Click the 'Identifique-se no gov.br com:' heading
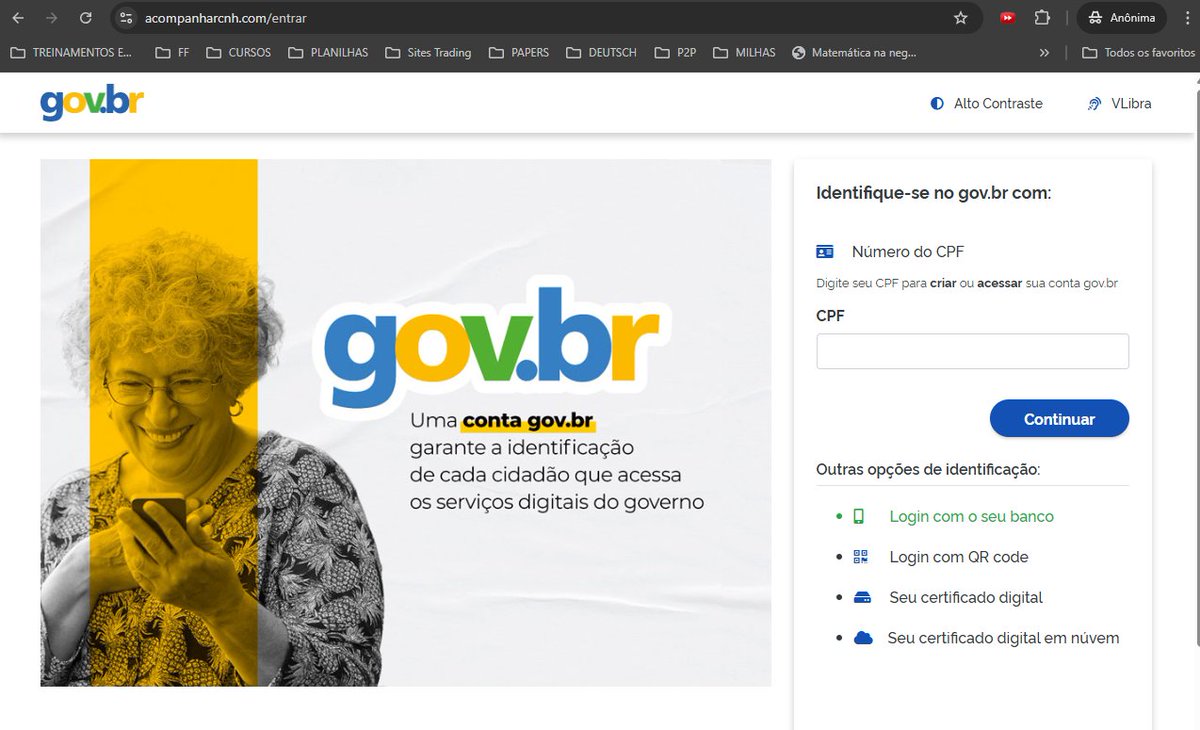 click(x=933, y=193)
